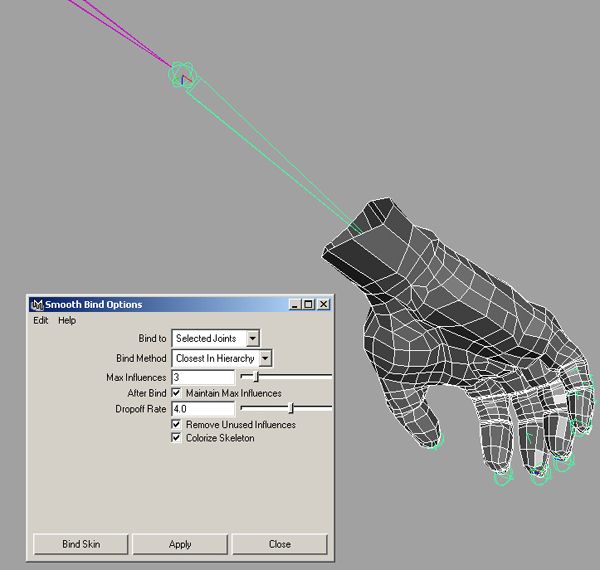Expand the Bind Method dropdown
600x570 pixels.
(x=221, y=358)
